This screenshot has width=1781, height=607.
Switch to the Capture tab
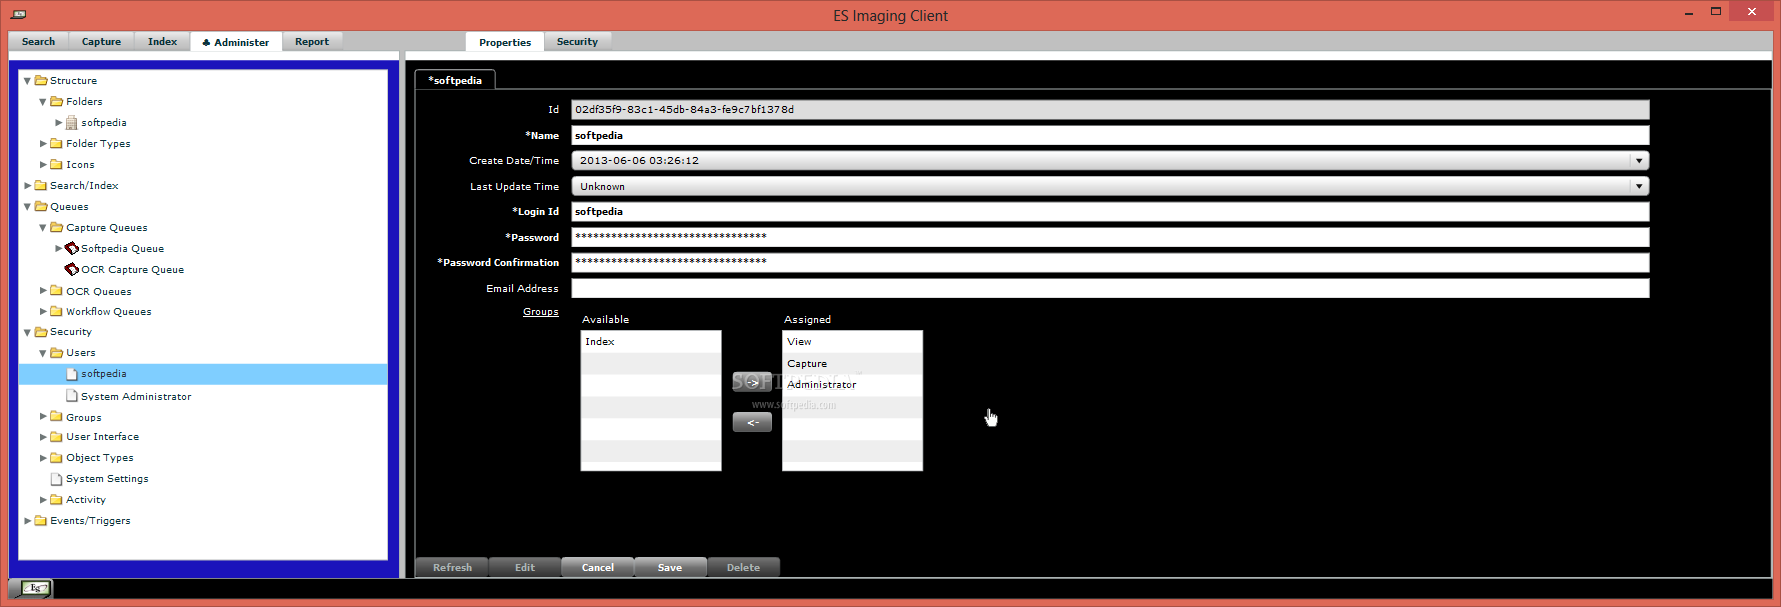101,41
